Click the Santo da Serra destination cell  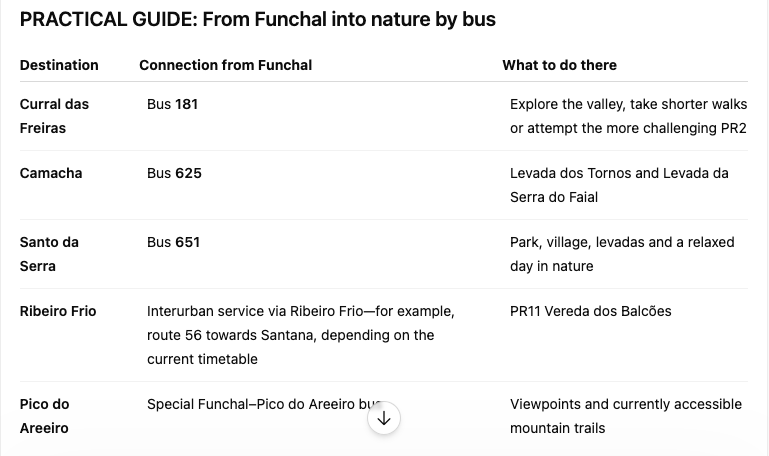tap(49, 254)
